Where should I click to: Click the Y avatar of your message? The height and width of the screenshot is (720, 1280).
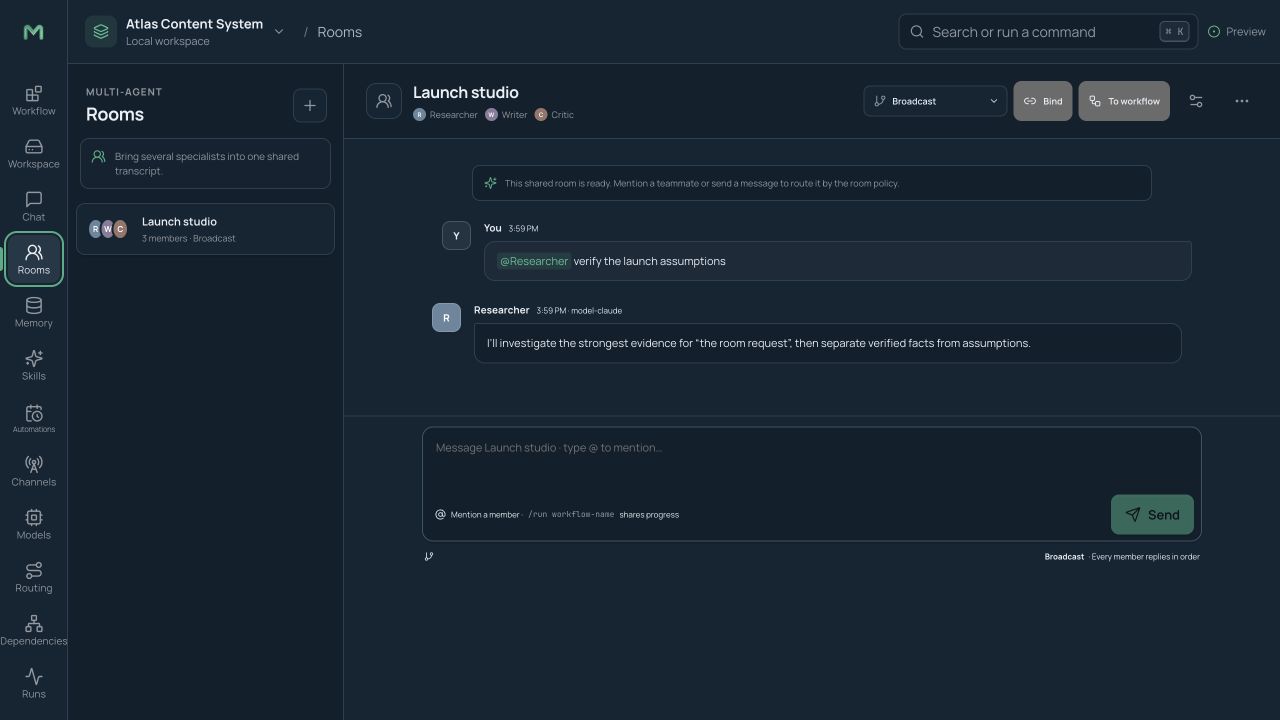(x=456, y=235)
